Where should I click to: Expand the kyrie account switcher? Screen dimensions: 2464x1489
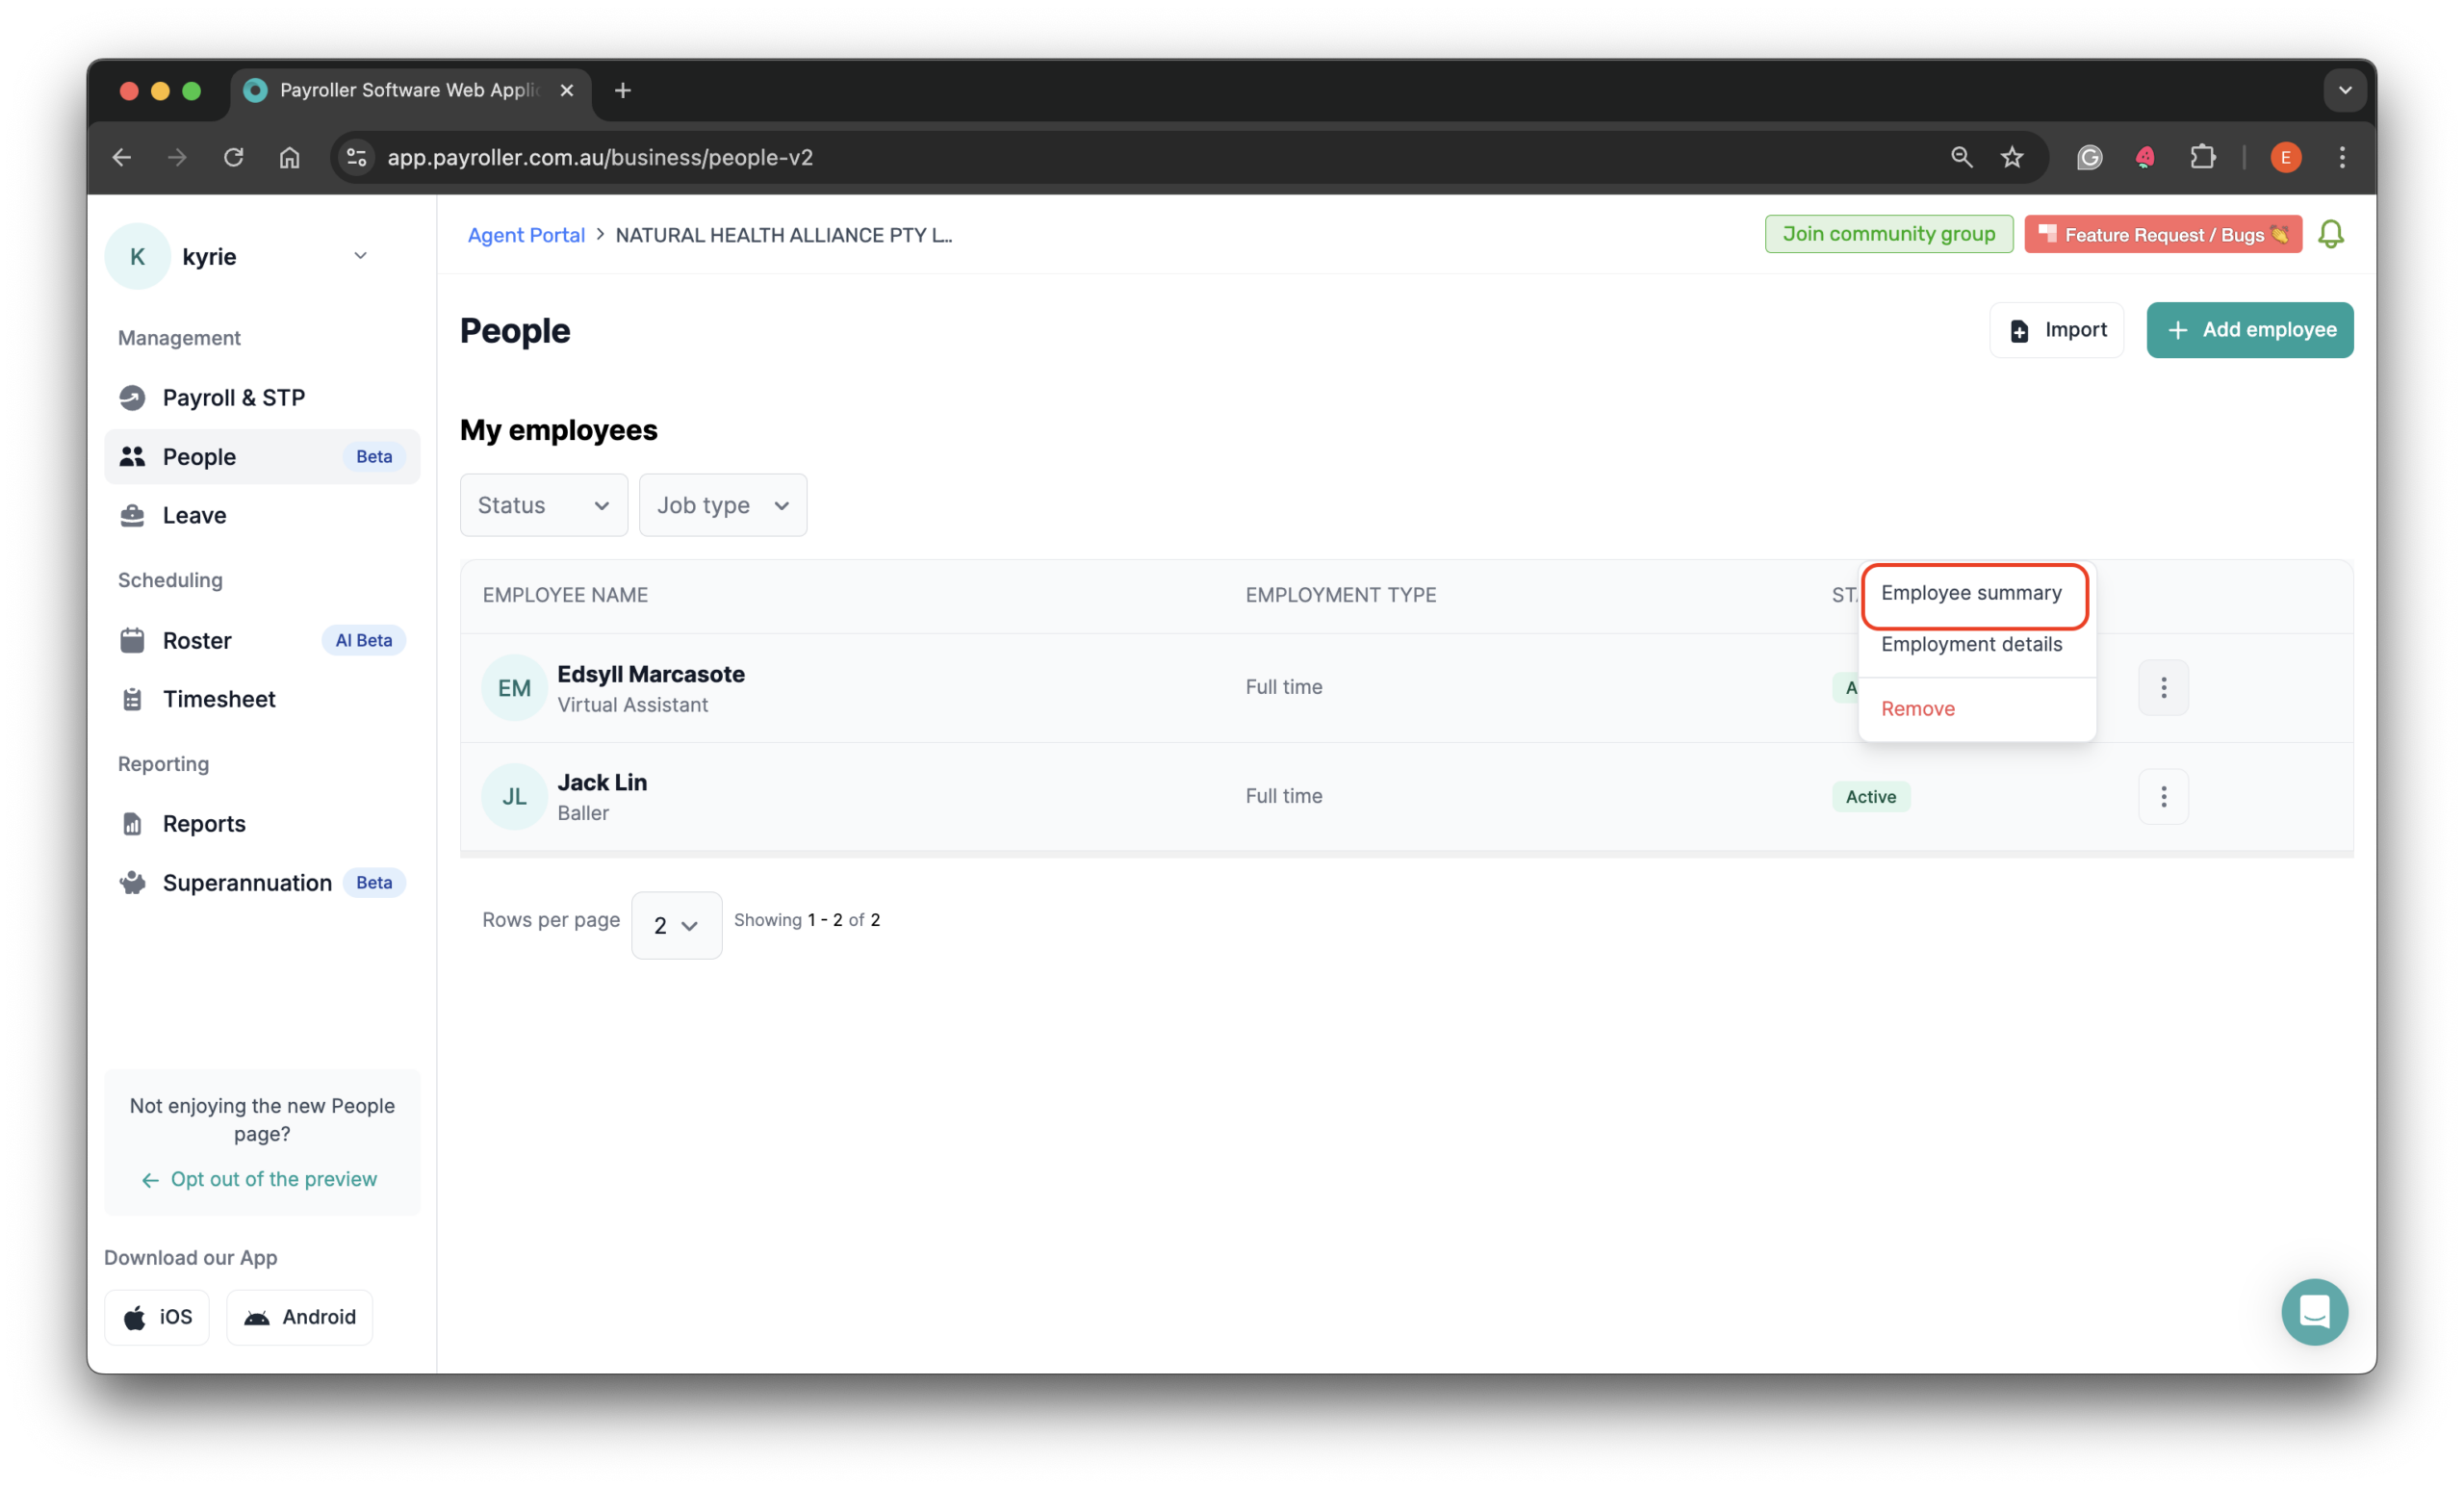pyautogui.click(x=359, y=256)
